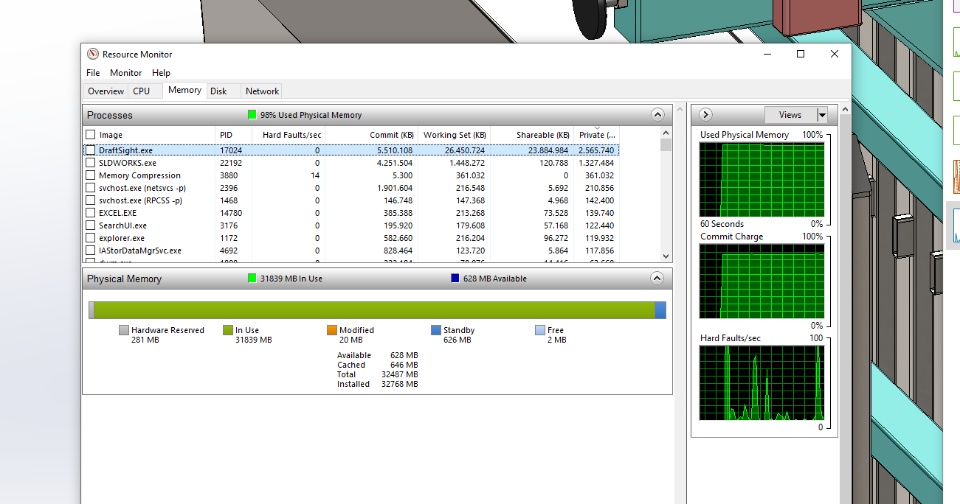This screenshot has width=960, height=504.
Task: Click the gray Hardware Reserved legend swatch
Action: [x=124, y=330]
